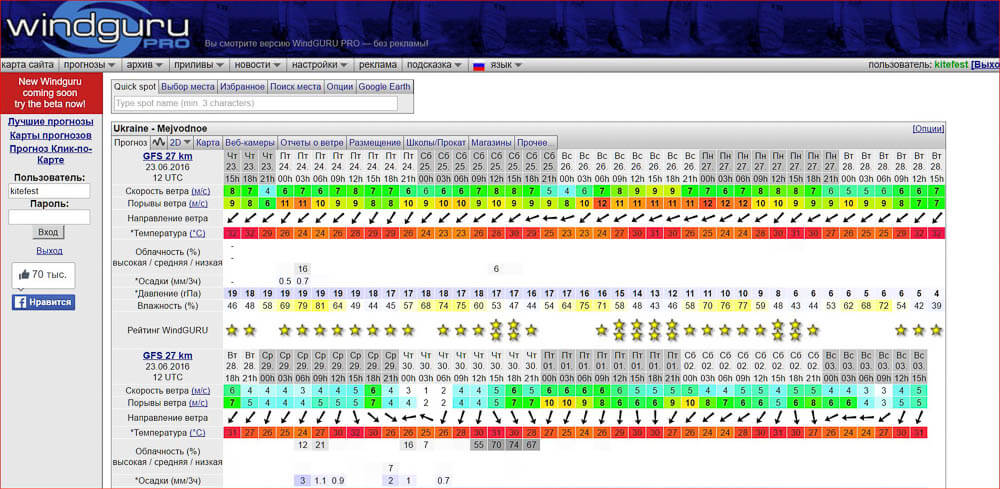
Task: Open the Магазины tab
Action: [491, 142]
